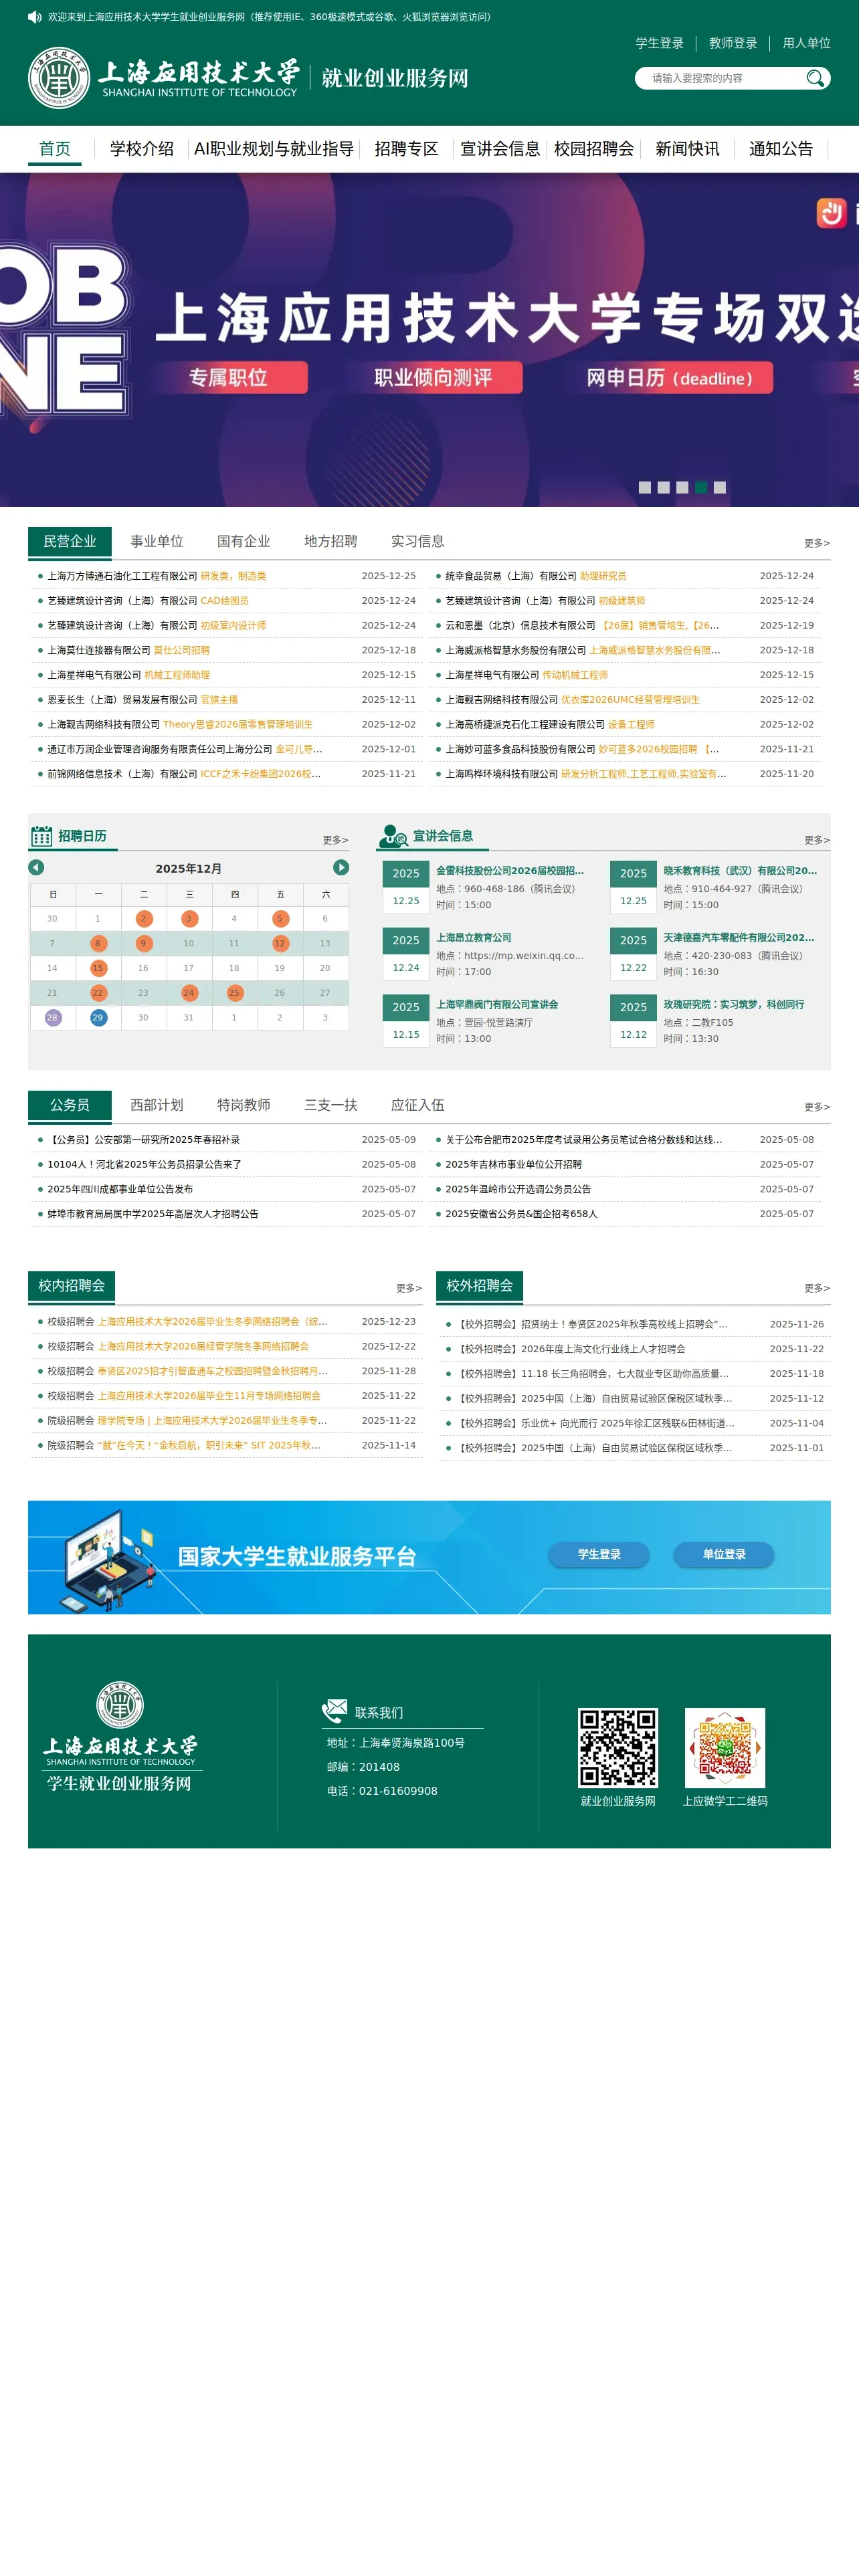
Task: Open 玫瑰研究院 实习筑梦 presentation
Action: tap(734, 1004)
